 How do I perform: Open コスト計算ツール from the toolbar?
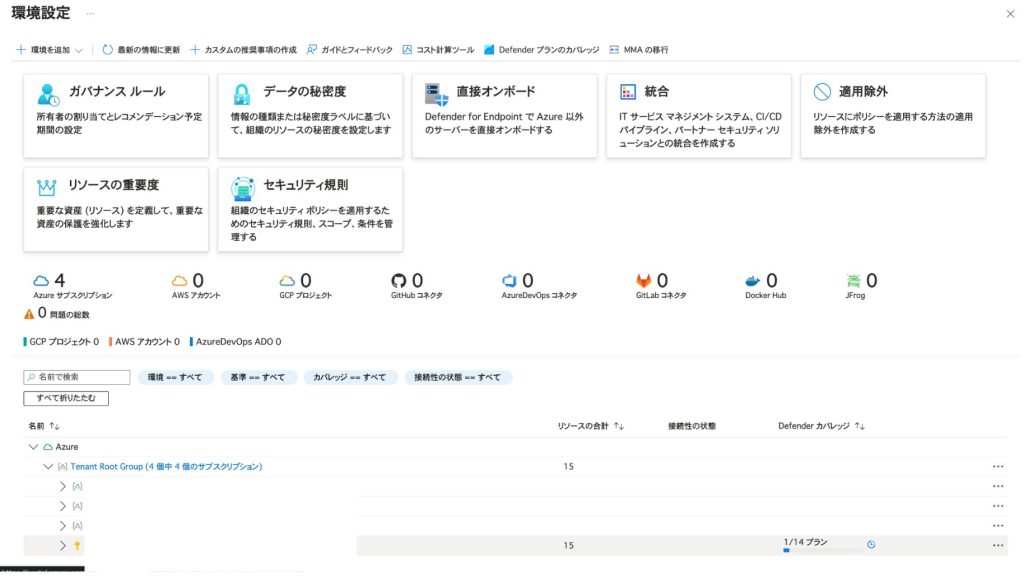click(438, 49)
